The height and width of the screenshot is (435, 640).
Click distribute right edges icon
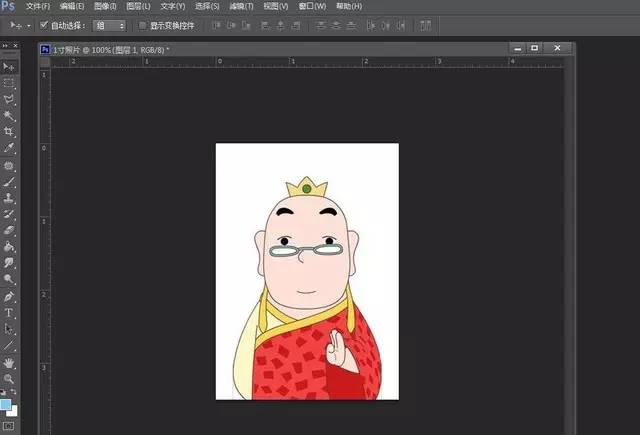point(401,26)
